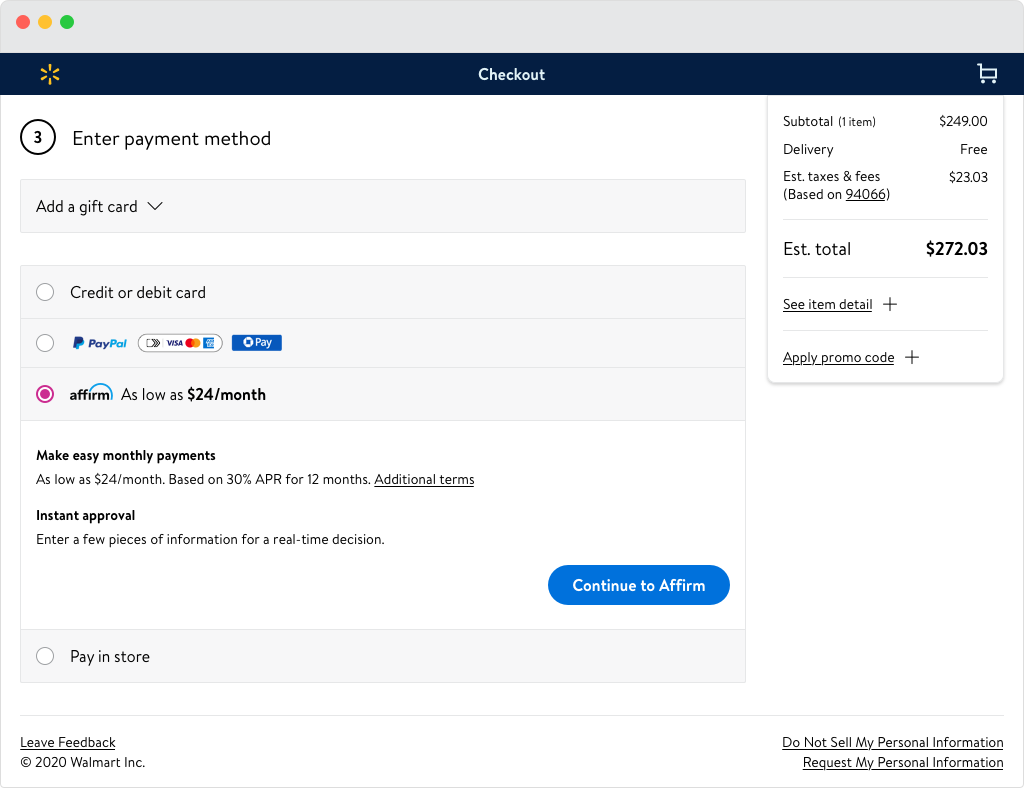The height and width of the screenshot is (788, 1024).
Task: Choose the PayPal payment radio button
Action: [45, 343]
